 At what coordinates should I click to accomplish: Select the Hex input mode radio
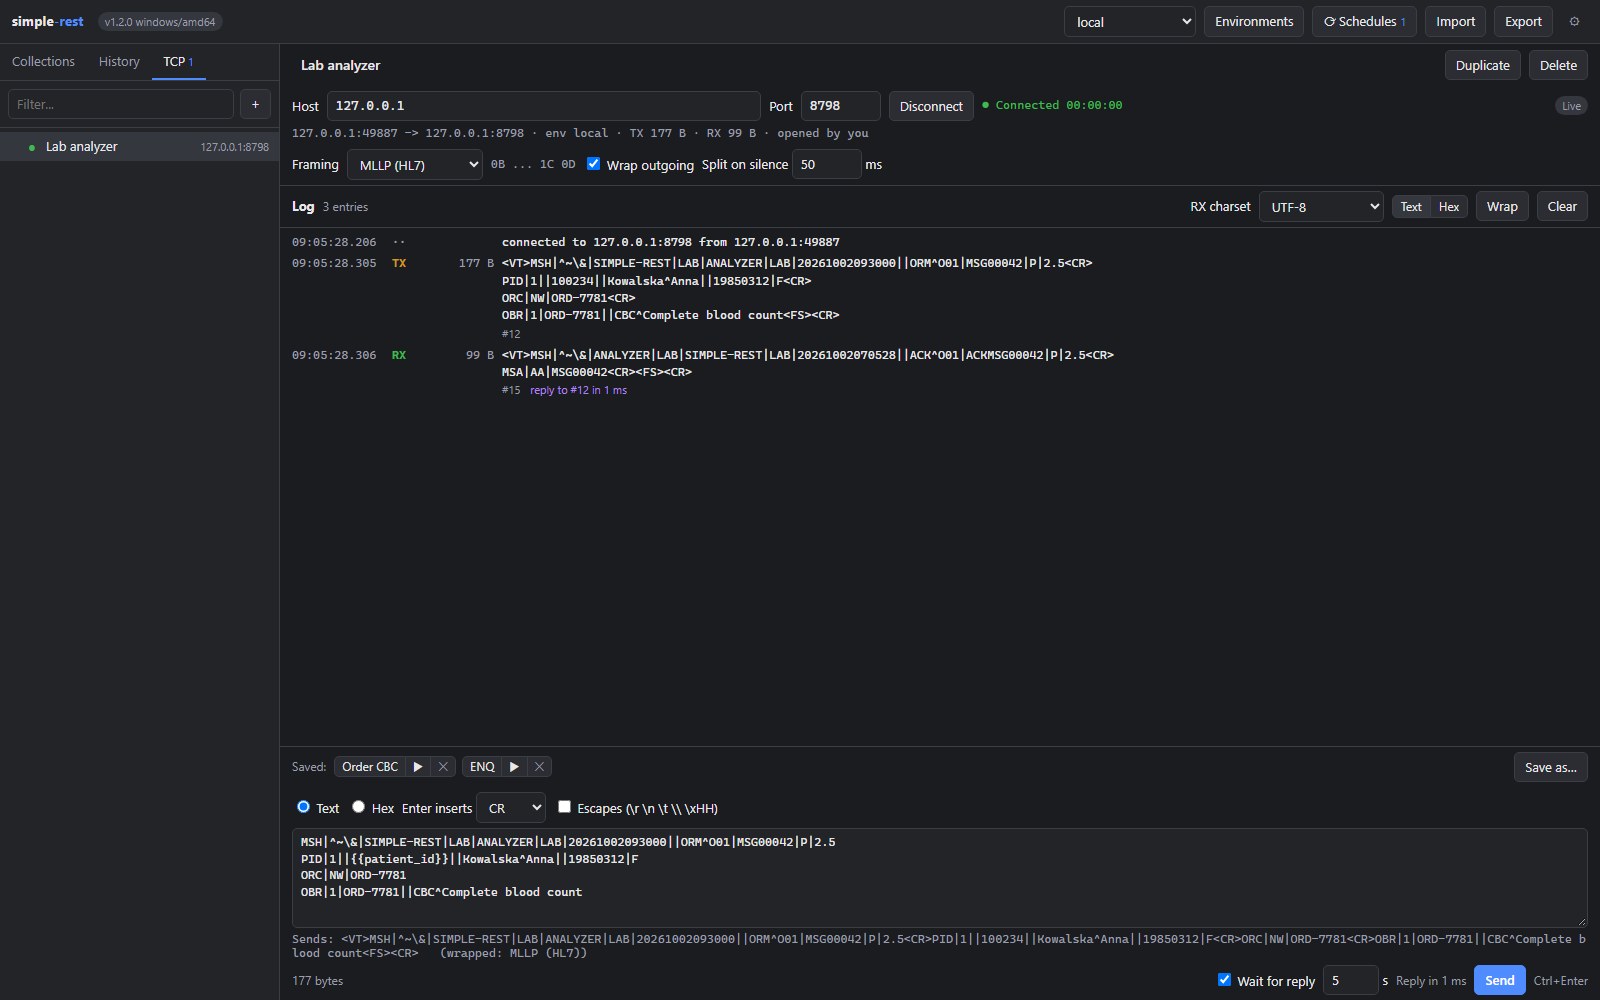point(358,807)
